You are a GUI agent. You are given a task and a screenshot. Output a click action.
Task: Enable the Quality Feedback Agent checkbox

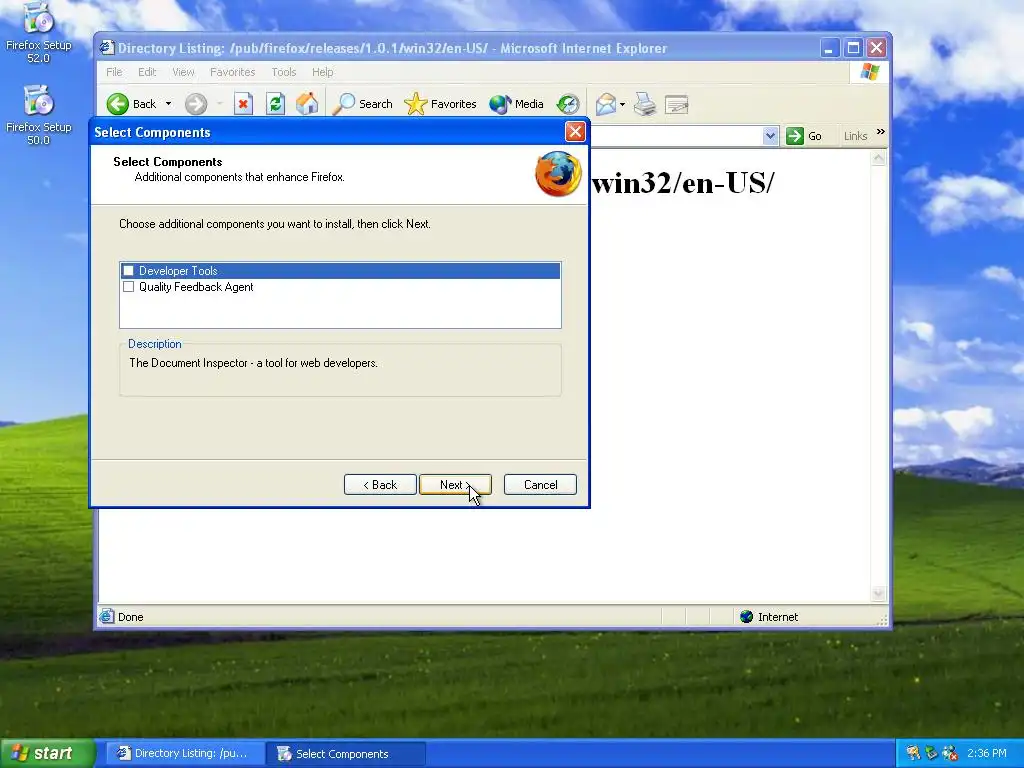[x=129, y=287]
